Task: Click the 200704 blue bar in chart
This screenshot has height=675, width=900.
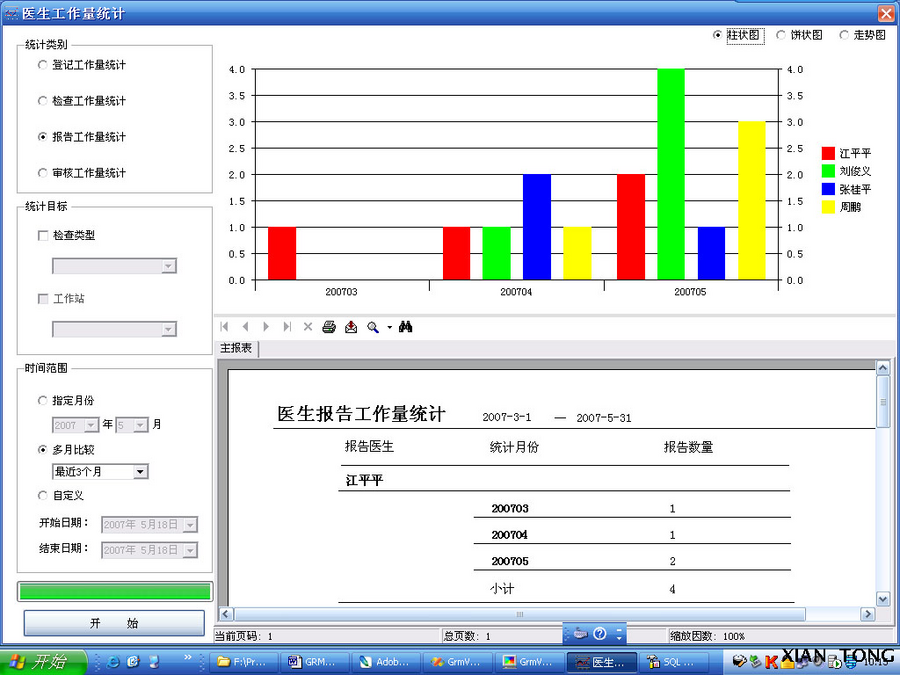Action: 537,227
